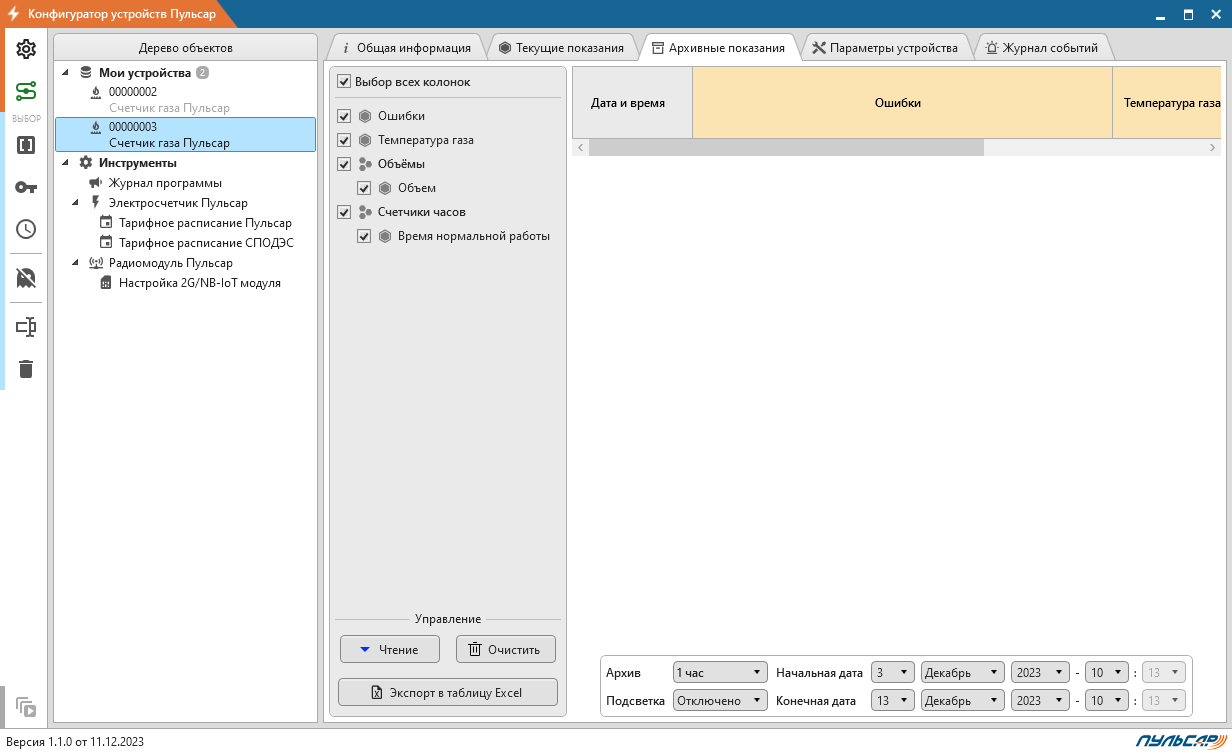Toggle the Объем column checkbox
The image size is (1232, 754).
(364, 188)
